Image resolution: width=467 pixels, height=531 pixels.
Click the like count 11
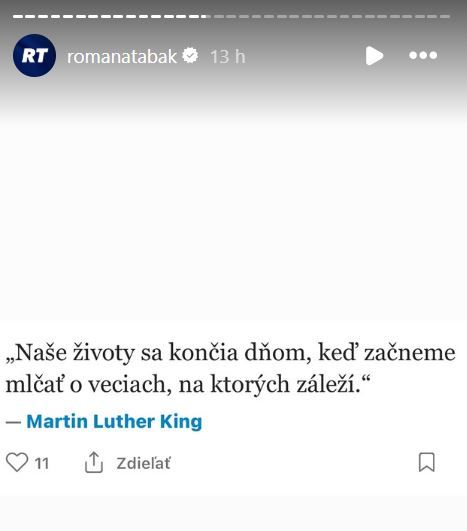pyautogui.click(x=42, y=464)
